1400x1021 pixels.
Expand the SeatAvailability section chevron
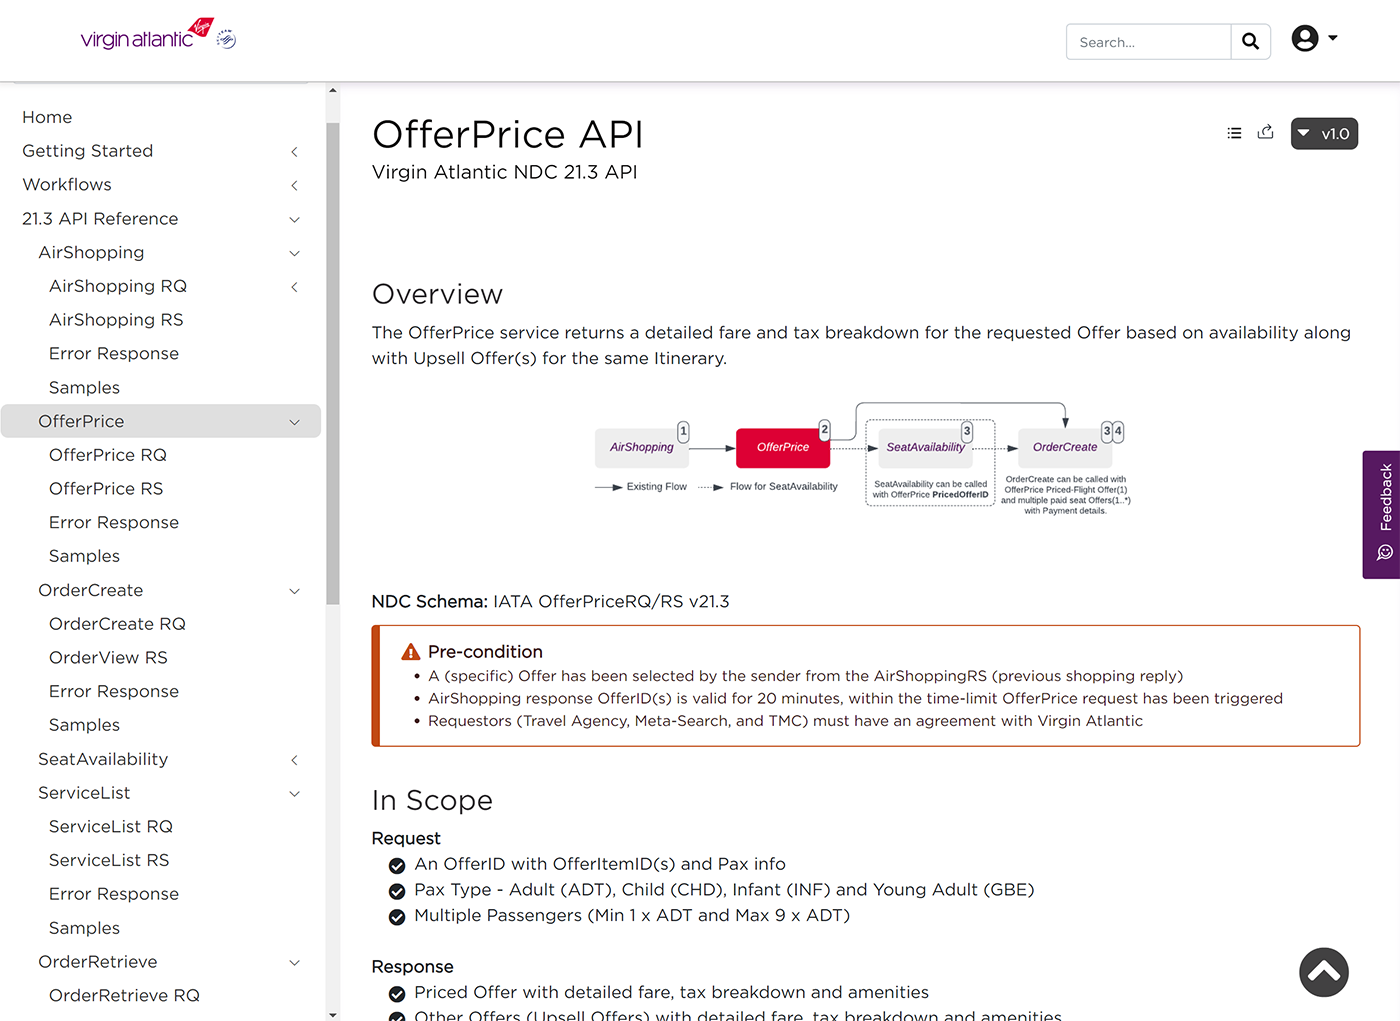(x=294, y=760)
